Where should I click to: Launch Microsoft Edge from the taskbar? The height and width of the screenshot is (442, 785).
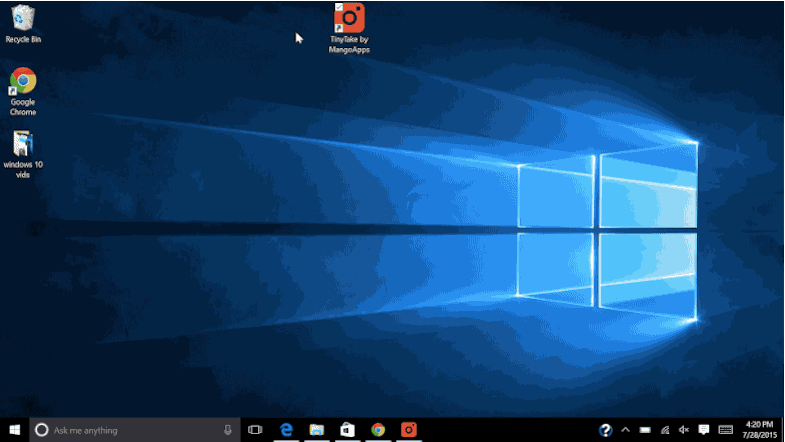click(x=286, y=430)
